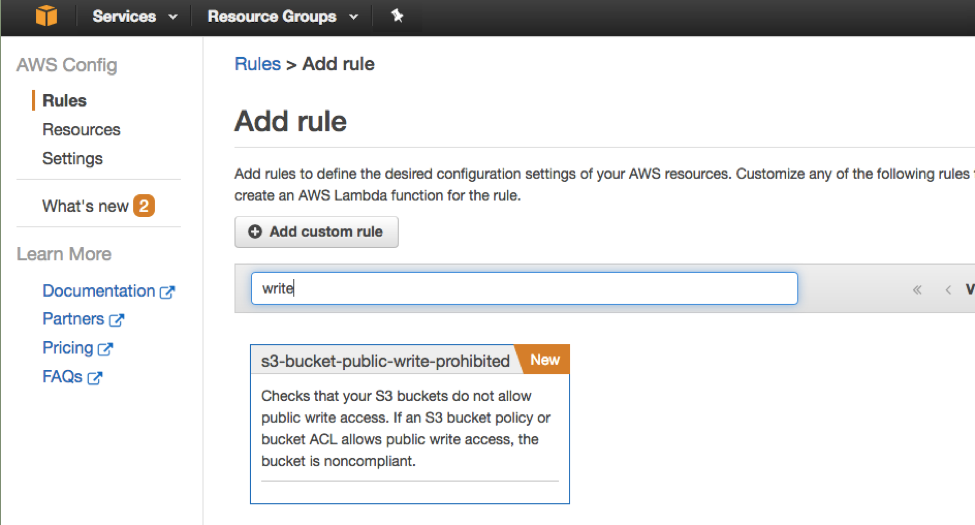Select Rules in the AWS Config sidebar
The image size is (975, 525).
[64, 100]
